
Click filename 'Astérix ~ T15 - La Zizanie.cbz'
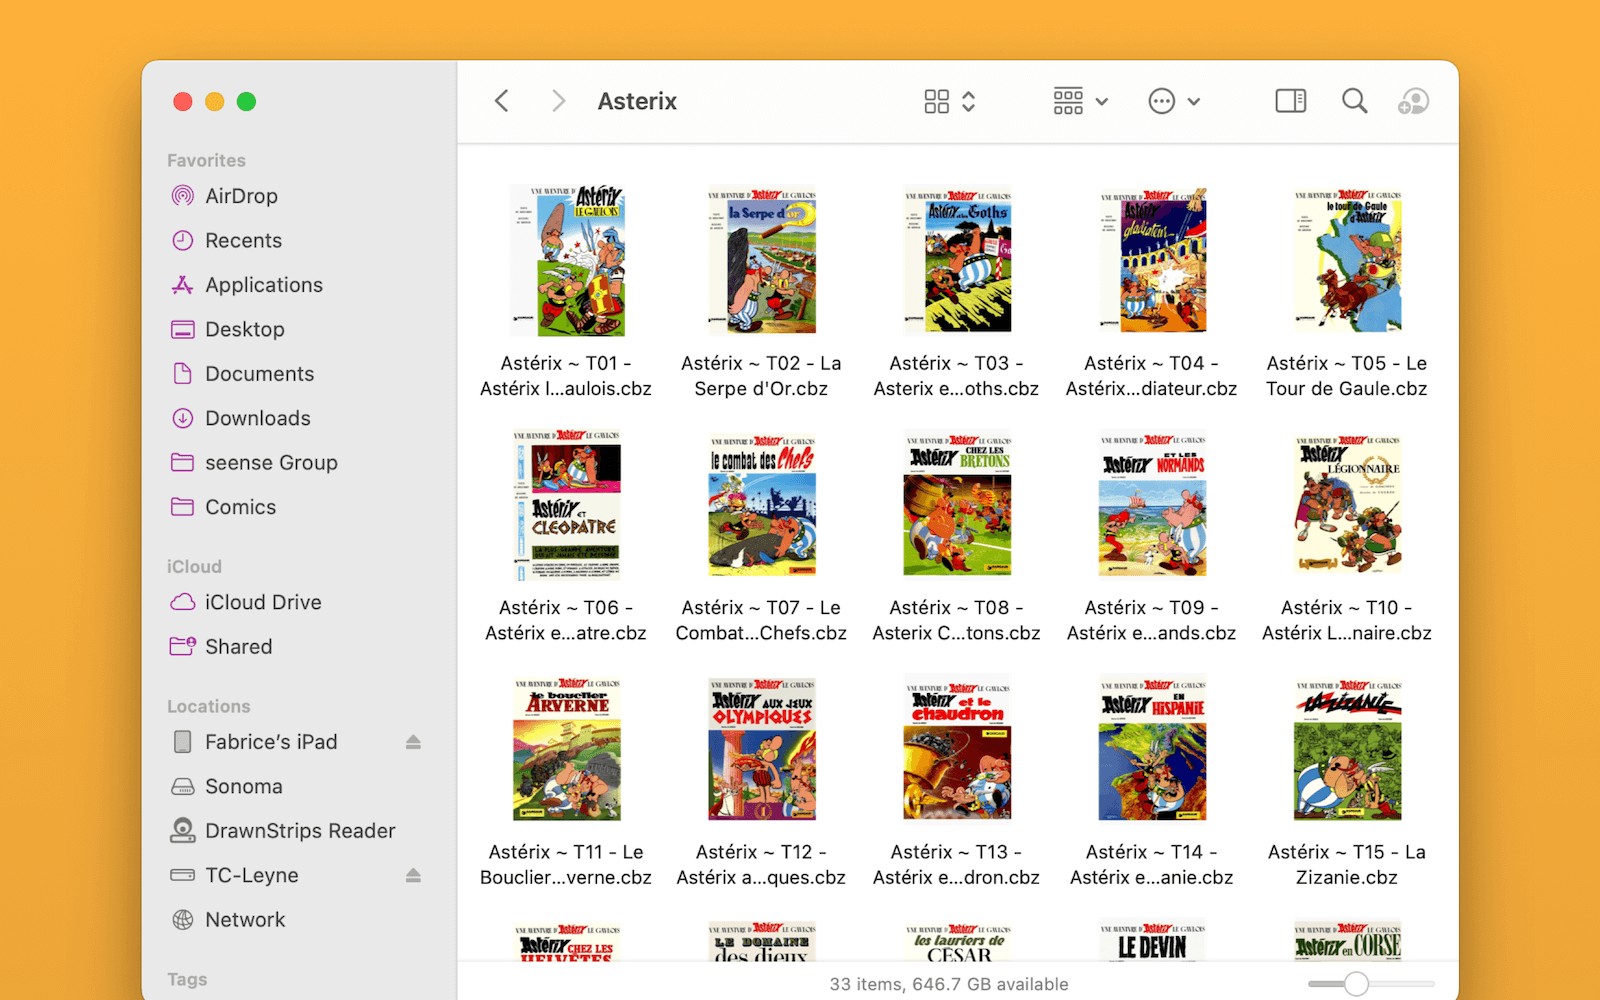pyautogui.click(x=1347, y=865)
